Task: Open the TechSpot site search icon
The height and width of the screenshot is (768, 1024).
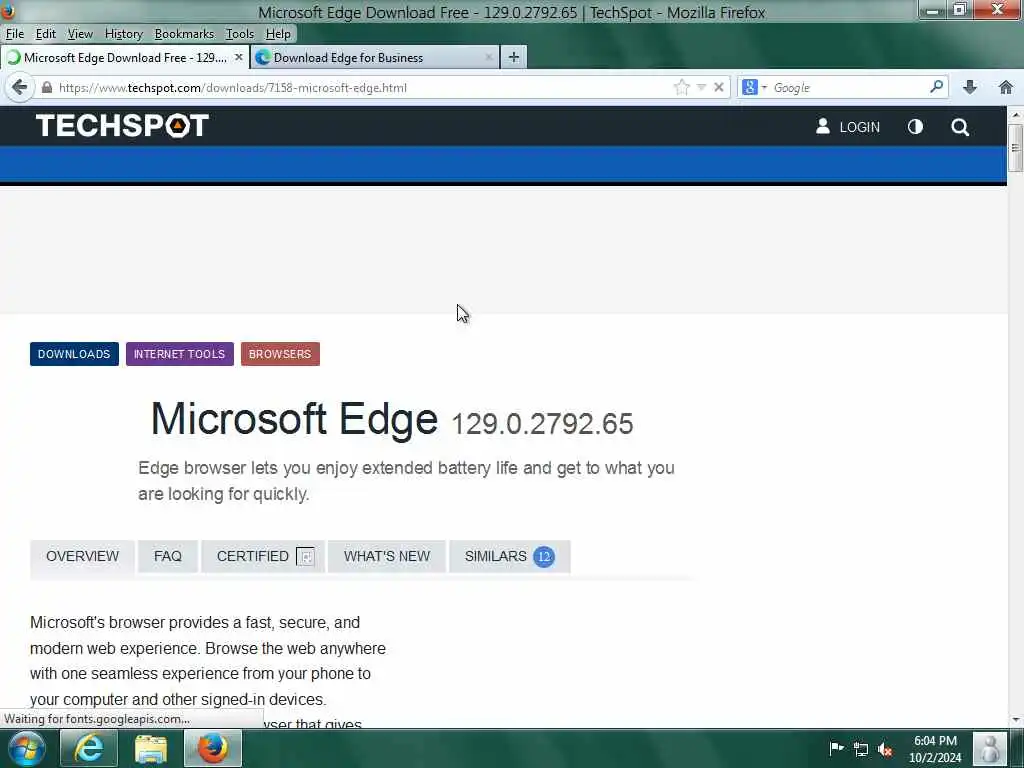Action: click(959, 127)
